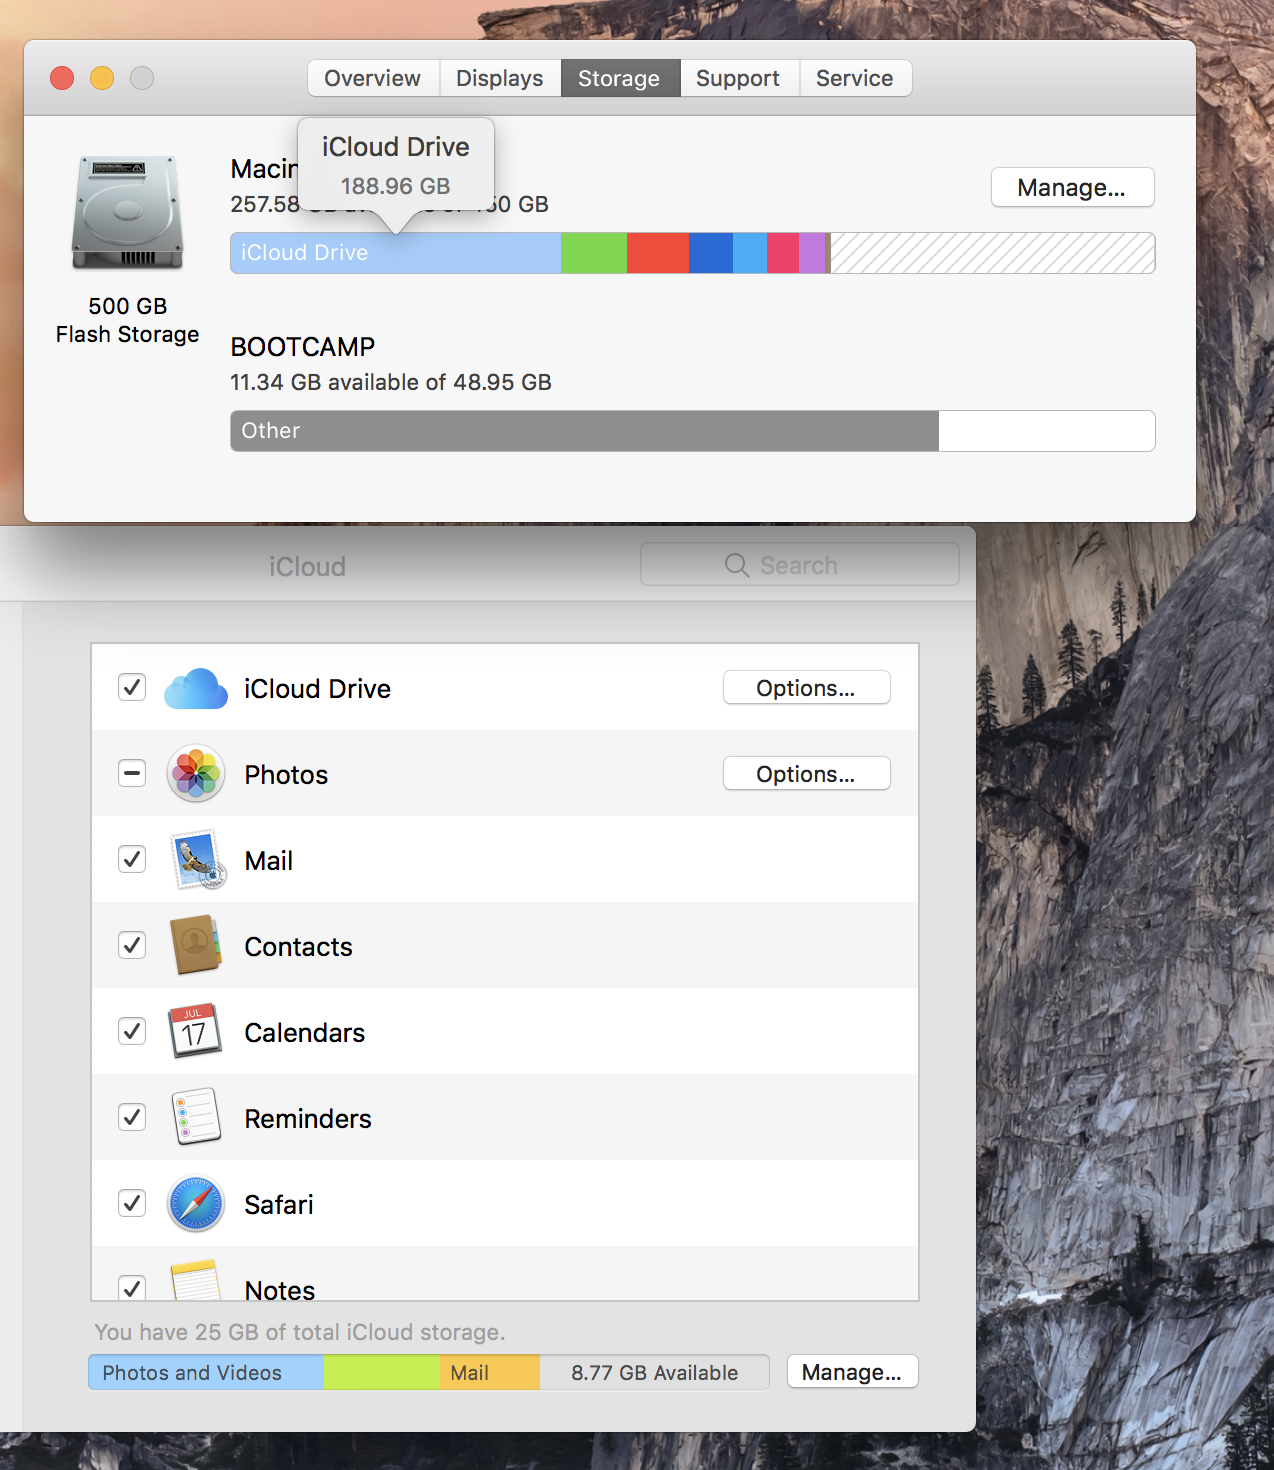Screen dimensions: 1274x1470
Task: Click the Reminders row label
Action: 308,1119
